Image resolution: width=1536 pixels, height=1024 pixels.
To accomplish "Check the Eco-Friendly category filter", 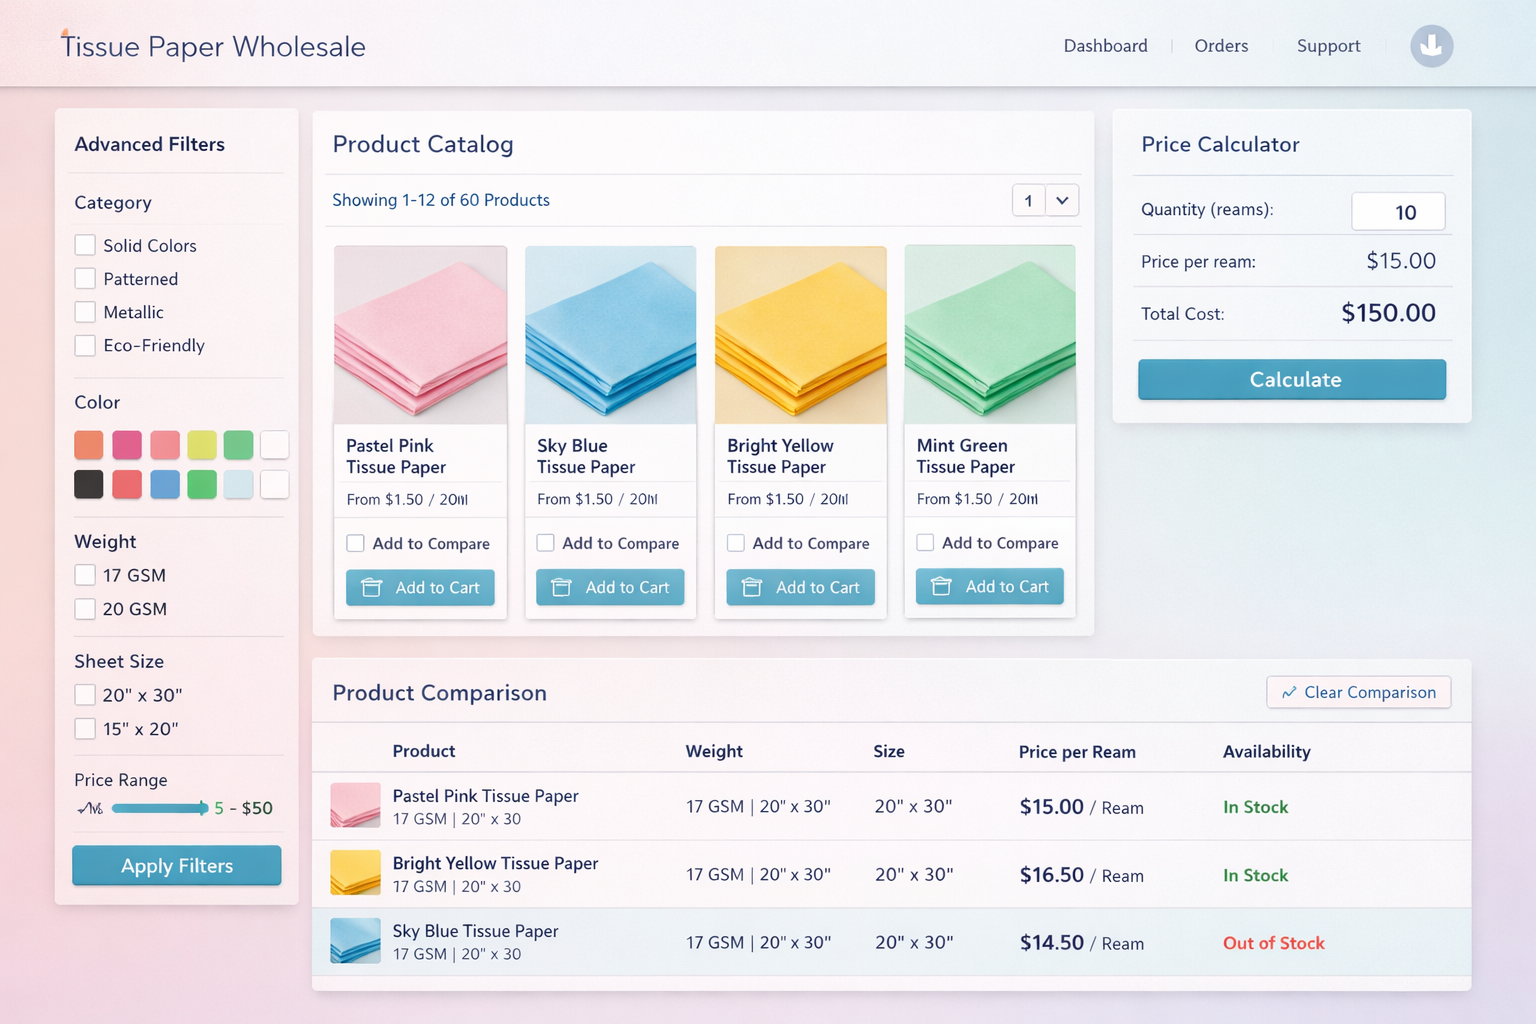I will click(85, 345).
